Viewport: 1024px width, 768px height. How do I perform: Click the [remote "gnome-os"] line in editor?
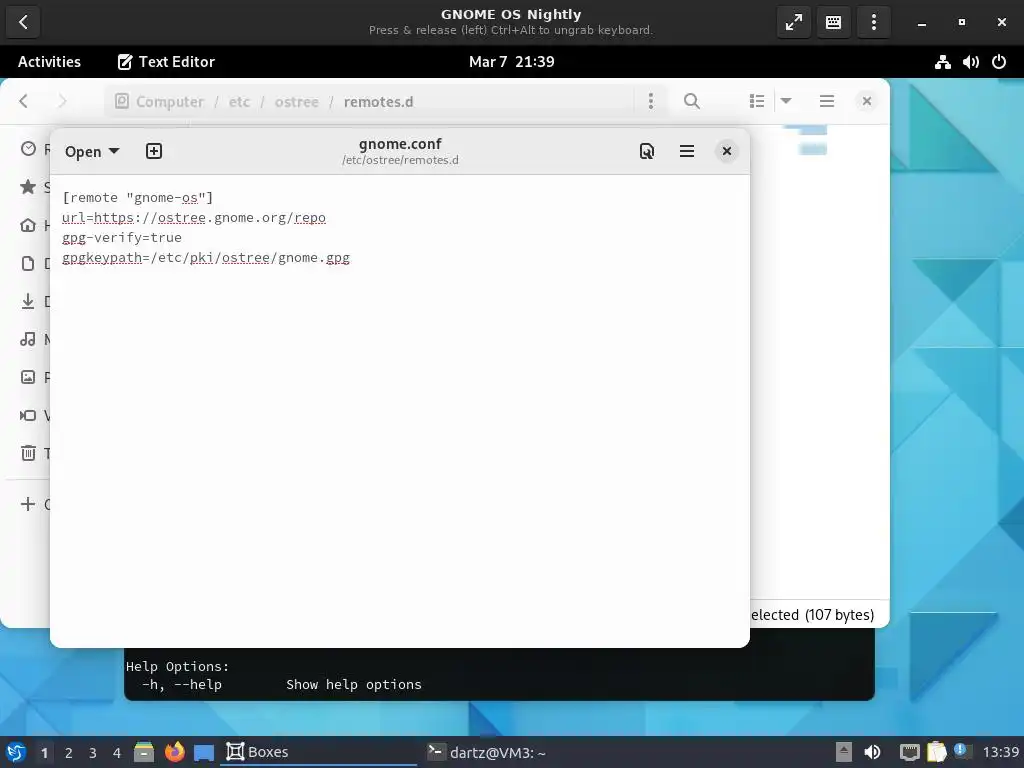138,197
